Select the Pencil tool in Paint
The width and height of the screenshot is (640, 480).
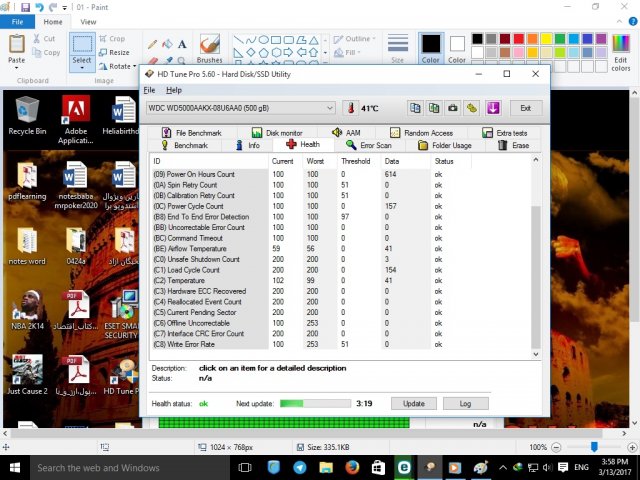[152, 44]
